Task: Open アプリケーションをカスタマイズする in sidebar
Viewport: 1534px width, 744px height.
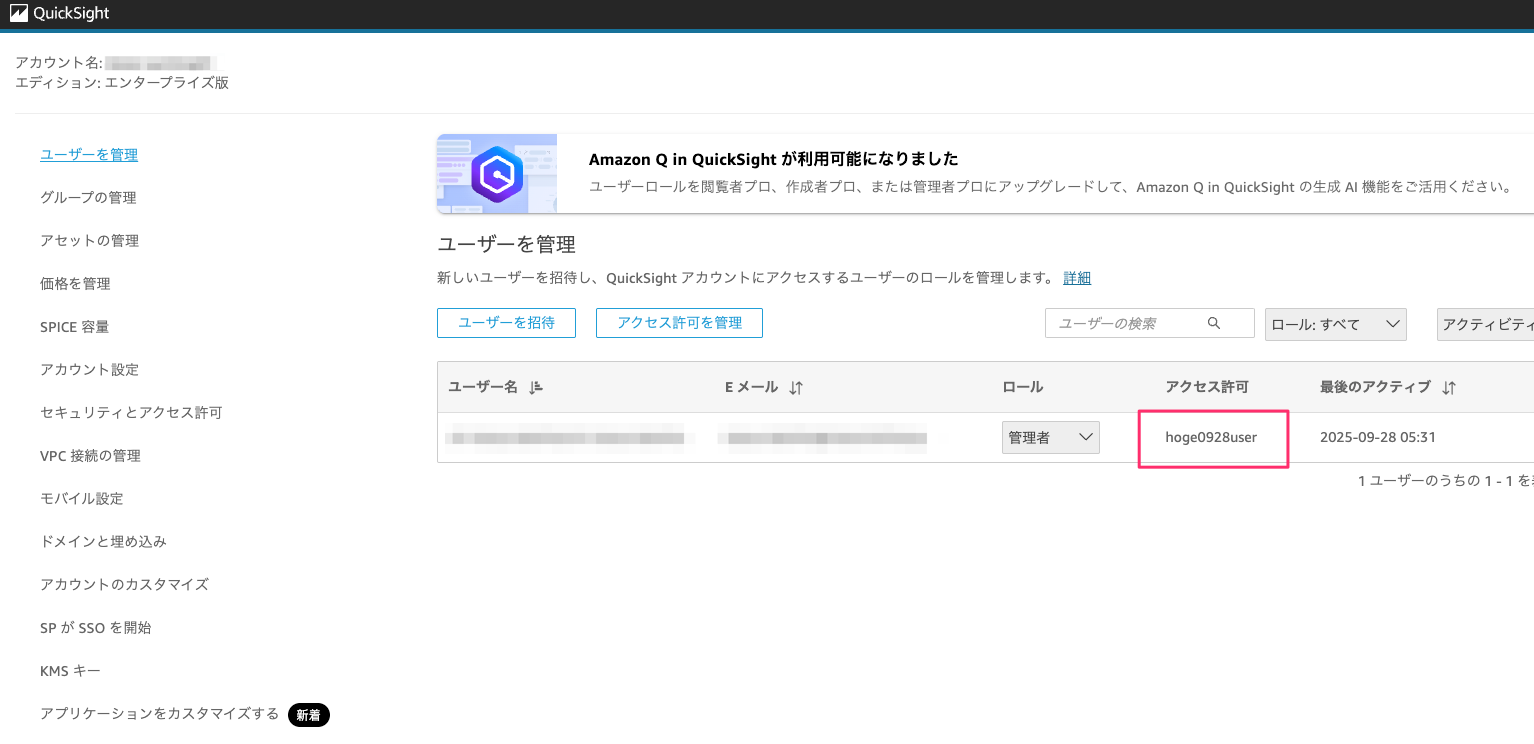Action: click(x=159, y=713)
